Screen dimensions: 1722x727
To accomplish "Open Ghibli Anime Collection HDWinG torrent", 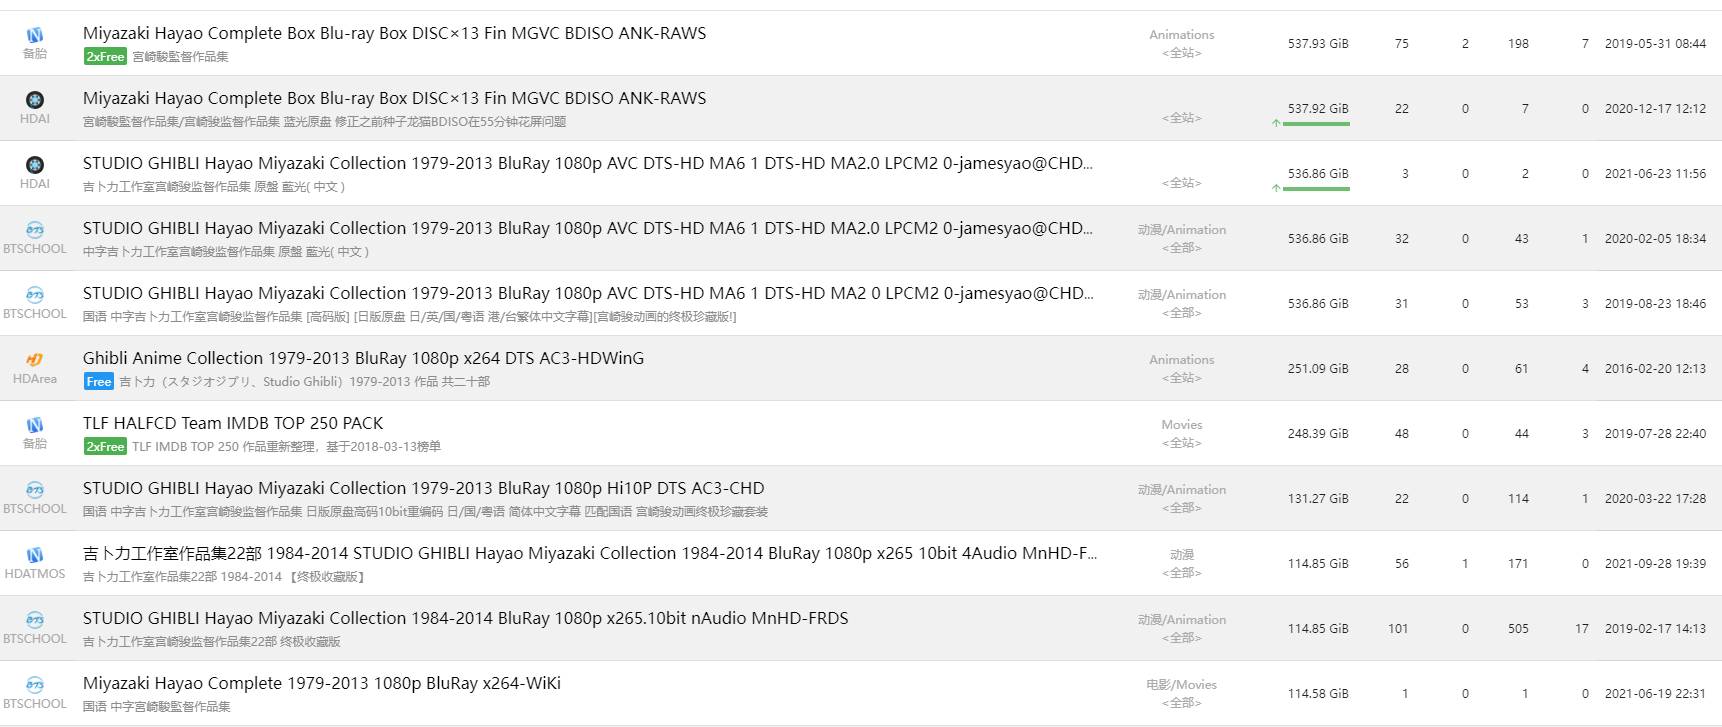I will click(363, 358).
